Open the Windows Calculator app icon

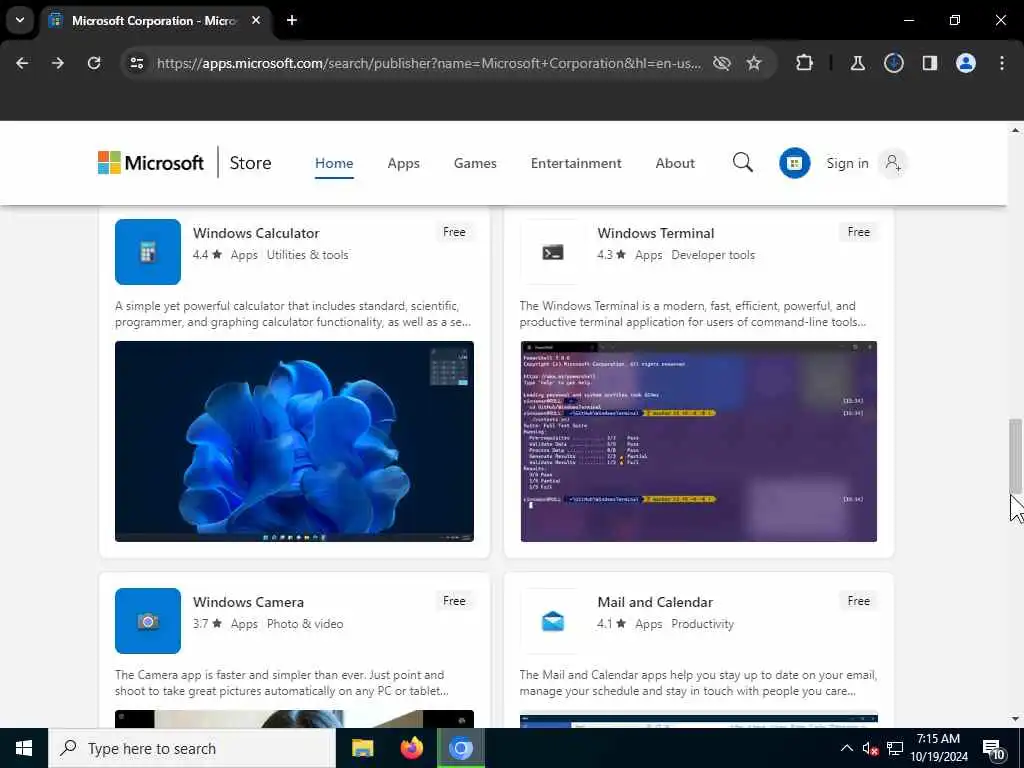(148, 252)
